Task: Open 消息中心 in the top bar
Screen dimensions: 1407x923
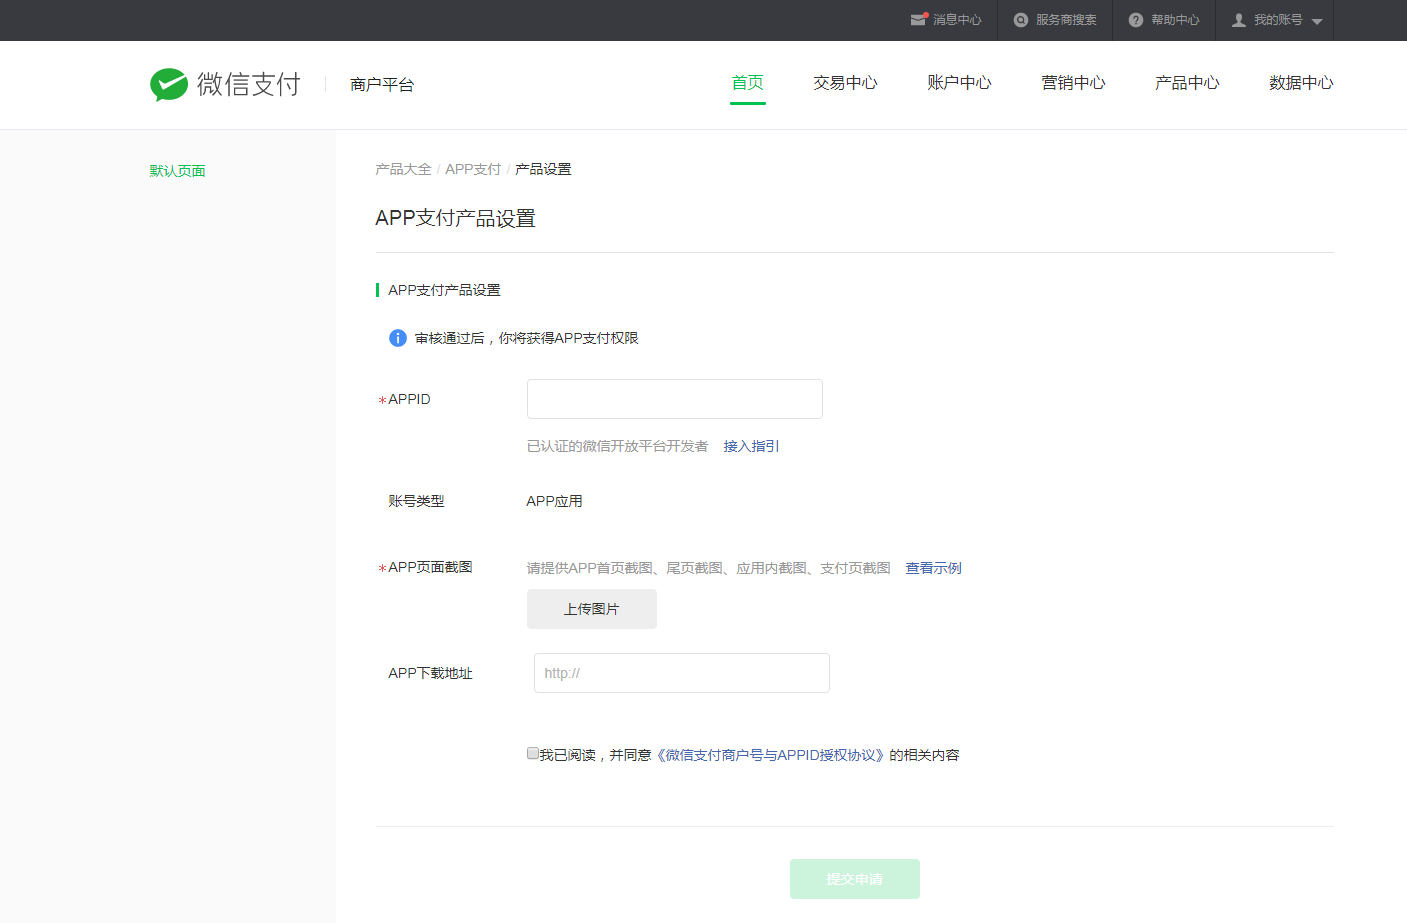Action: [957, 20]
